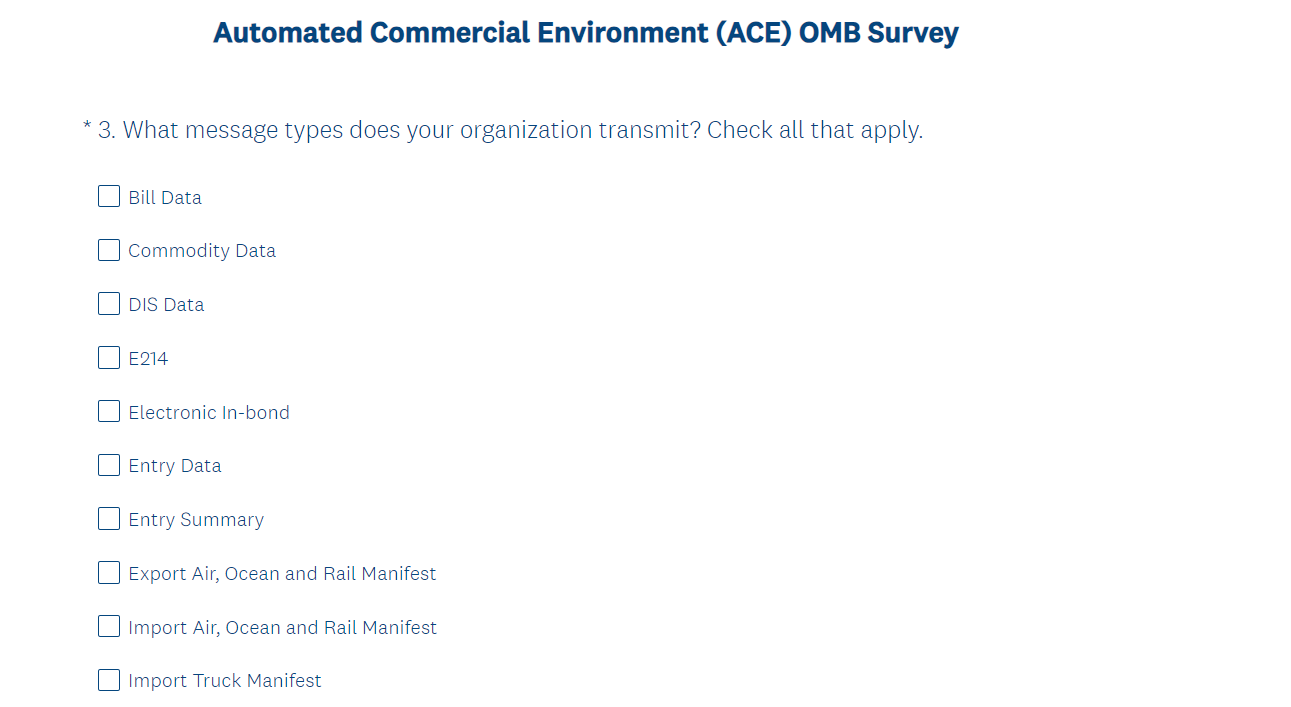Screen dimensions: 1291x707
Task: Click the "Commodity Data" label text
Action: point(202,251)
